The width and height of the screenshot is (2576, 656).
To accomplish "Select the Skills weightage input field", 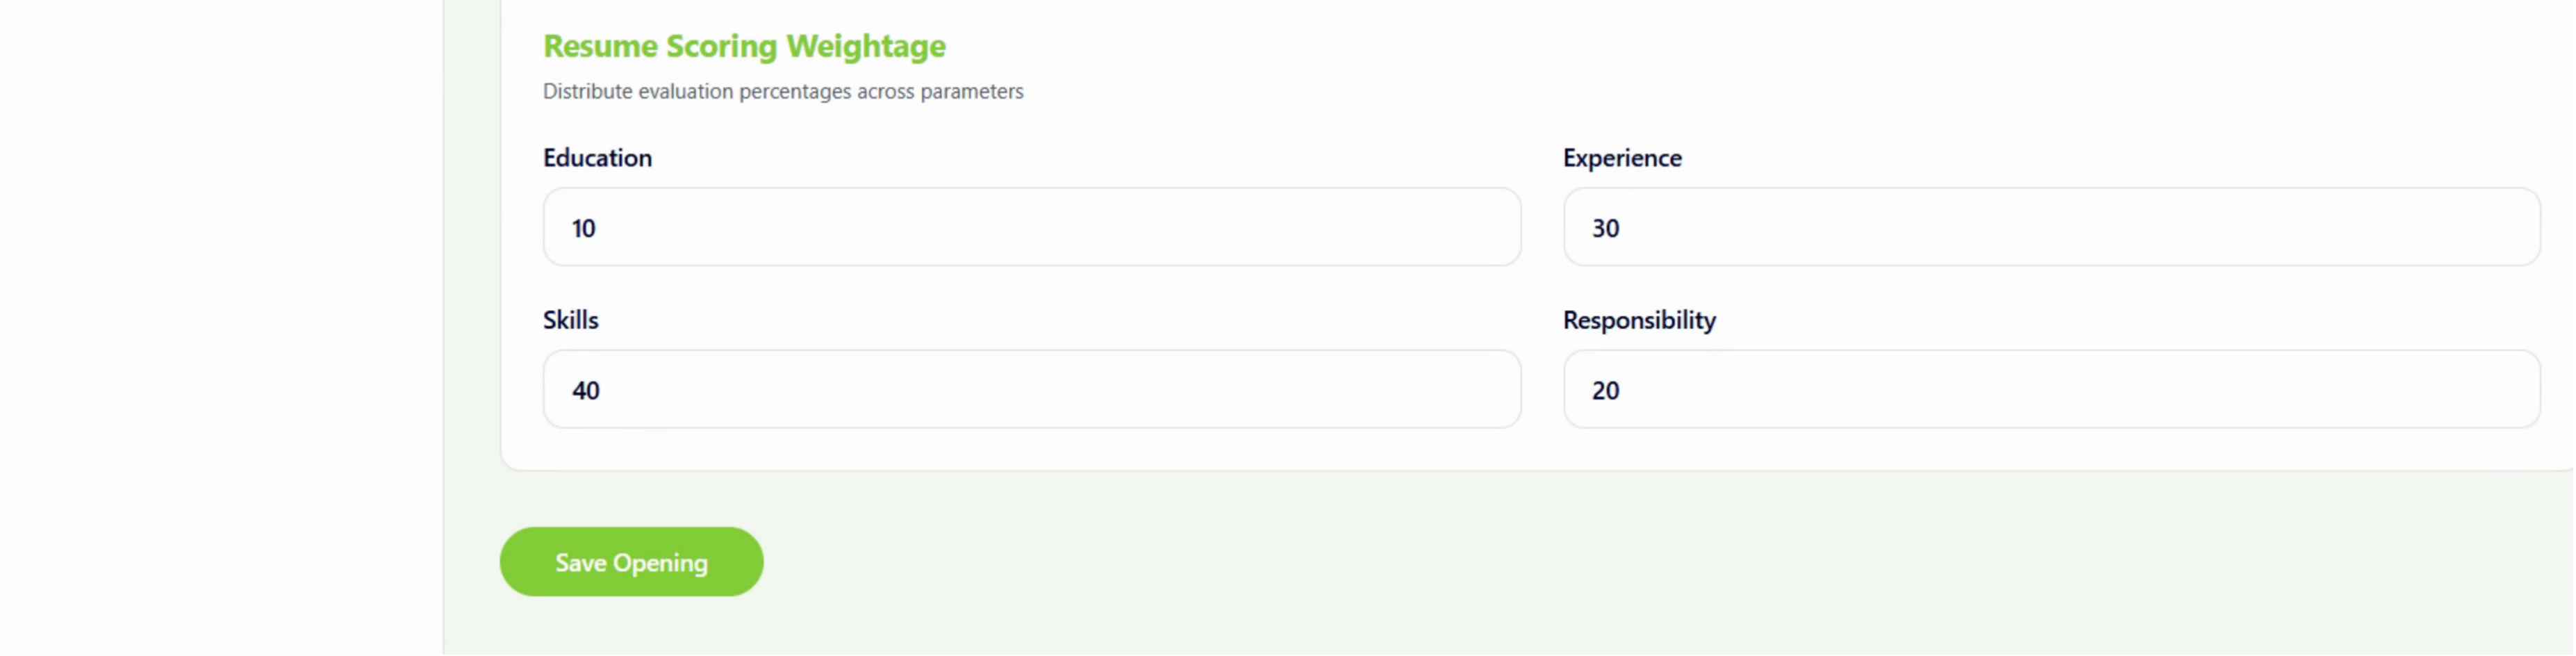I will [x=1031, y=389].
